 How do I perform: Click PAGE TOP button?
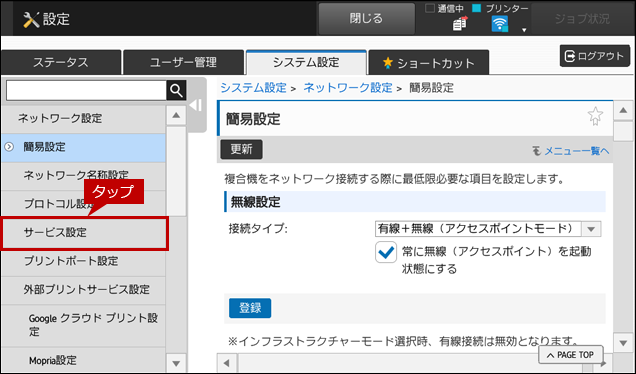(571, 355)
